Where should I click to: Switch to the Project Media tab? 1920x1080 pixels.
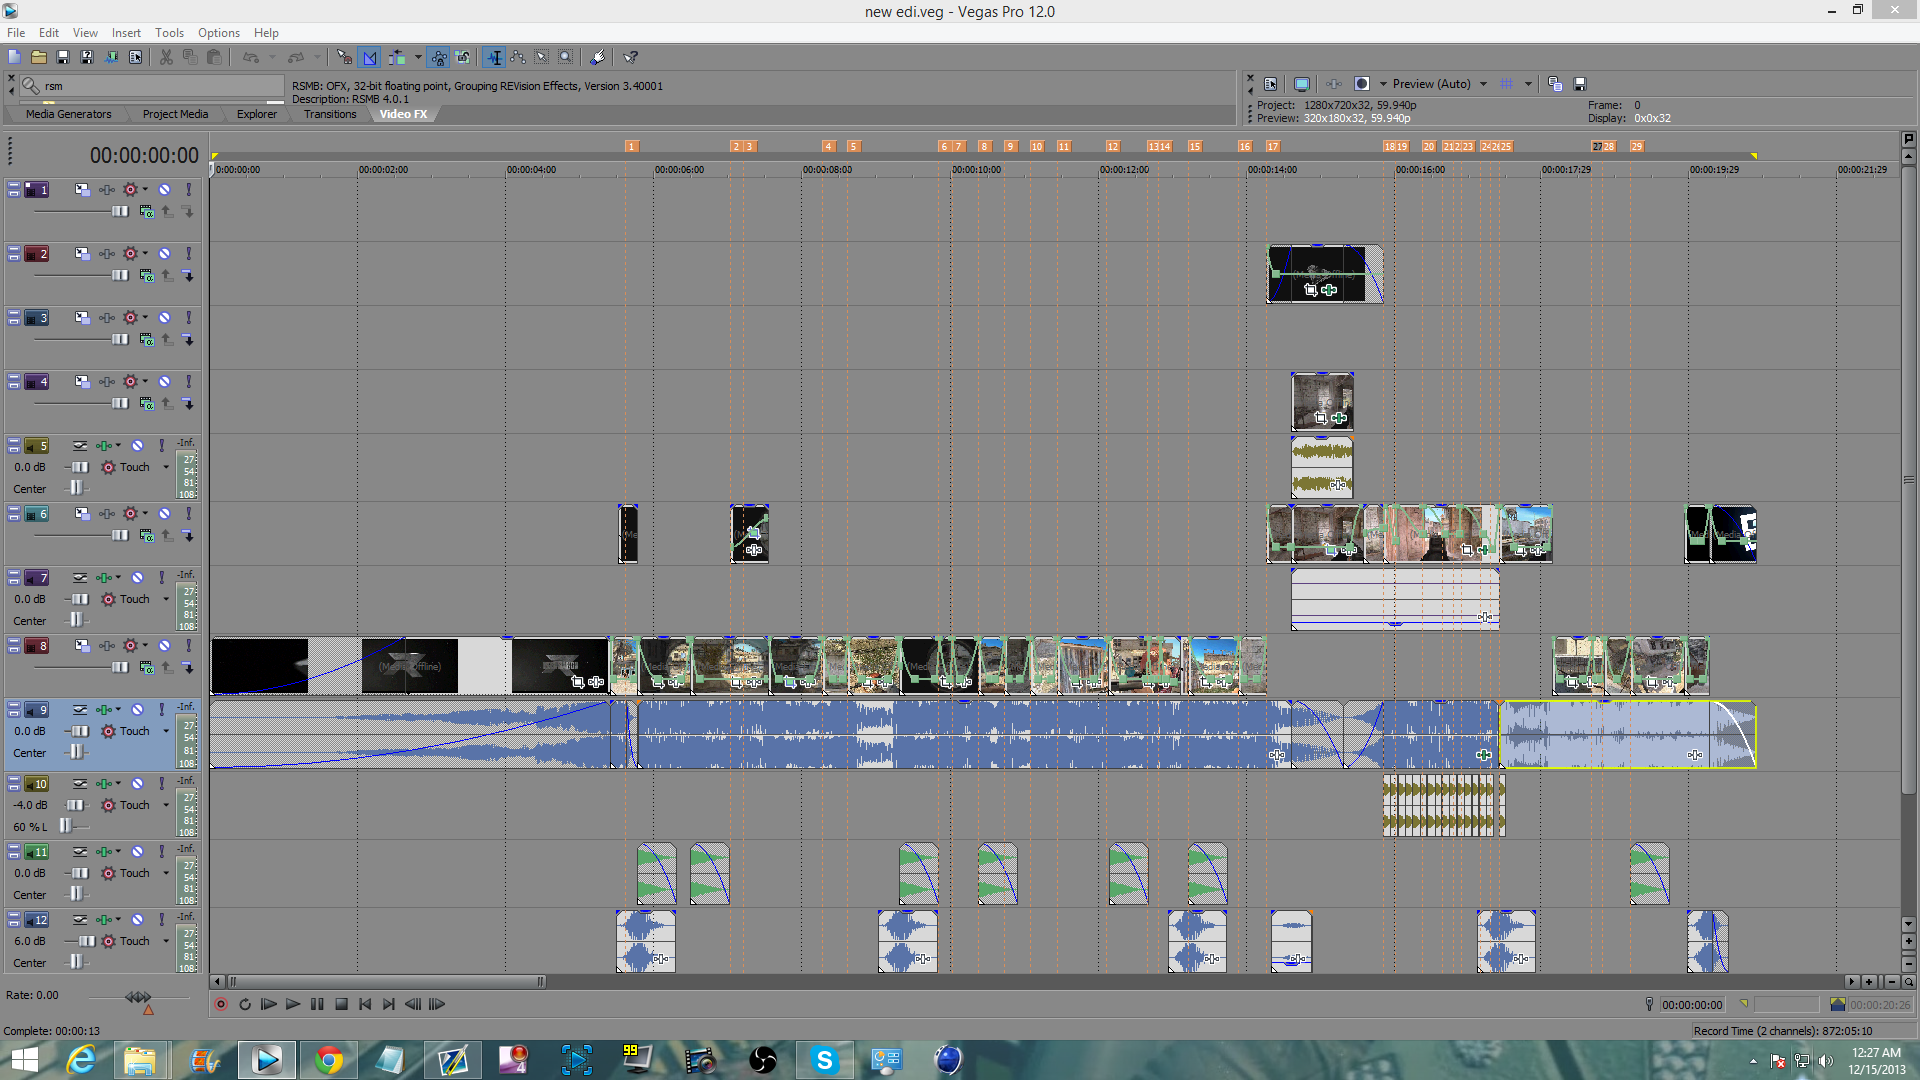coord(175,114)
